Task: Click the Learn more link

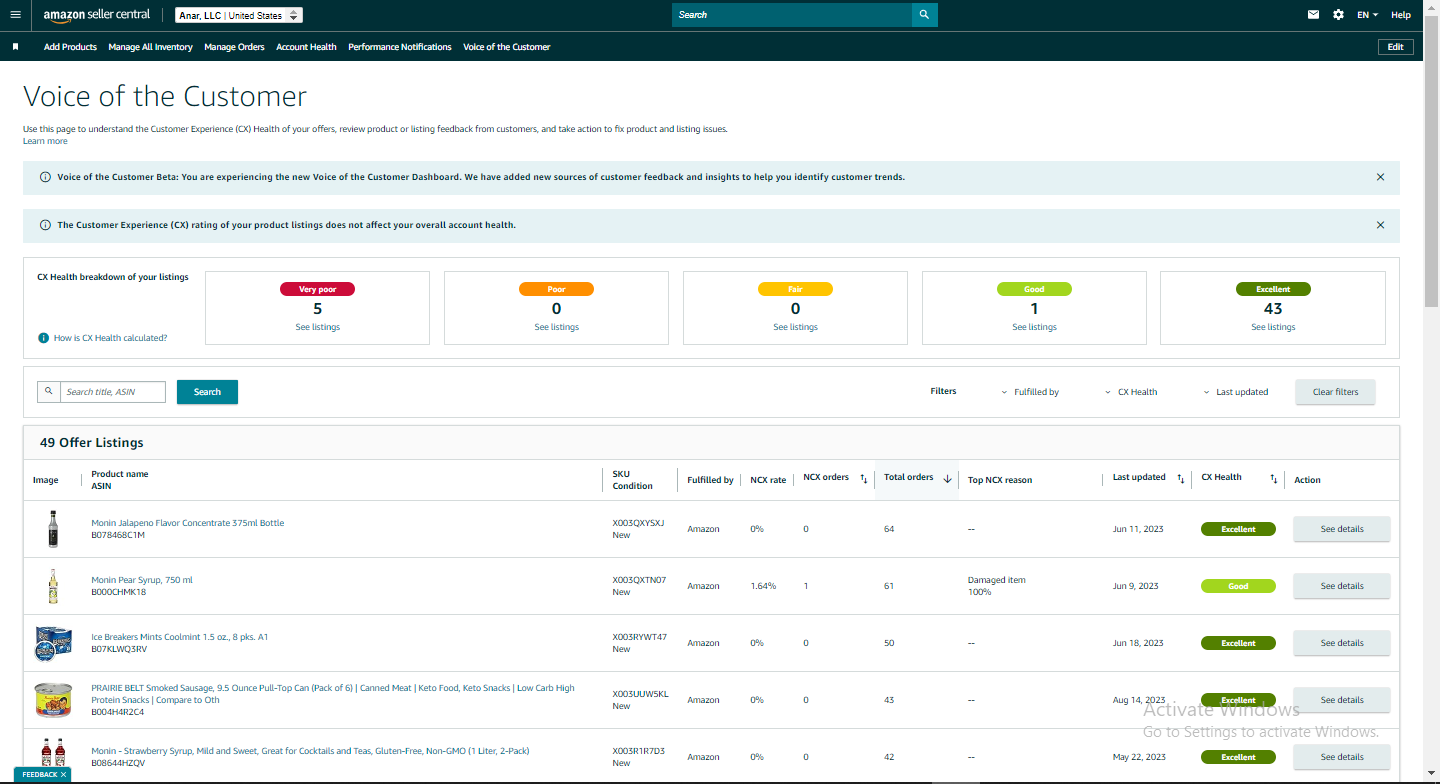Action: point(45,141)
